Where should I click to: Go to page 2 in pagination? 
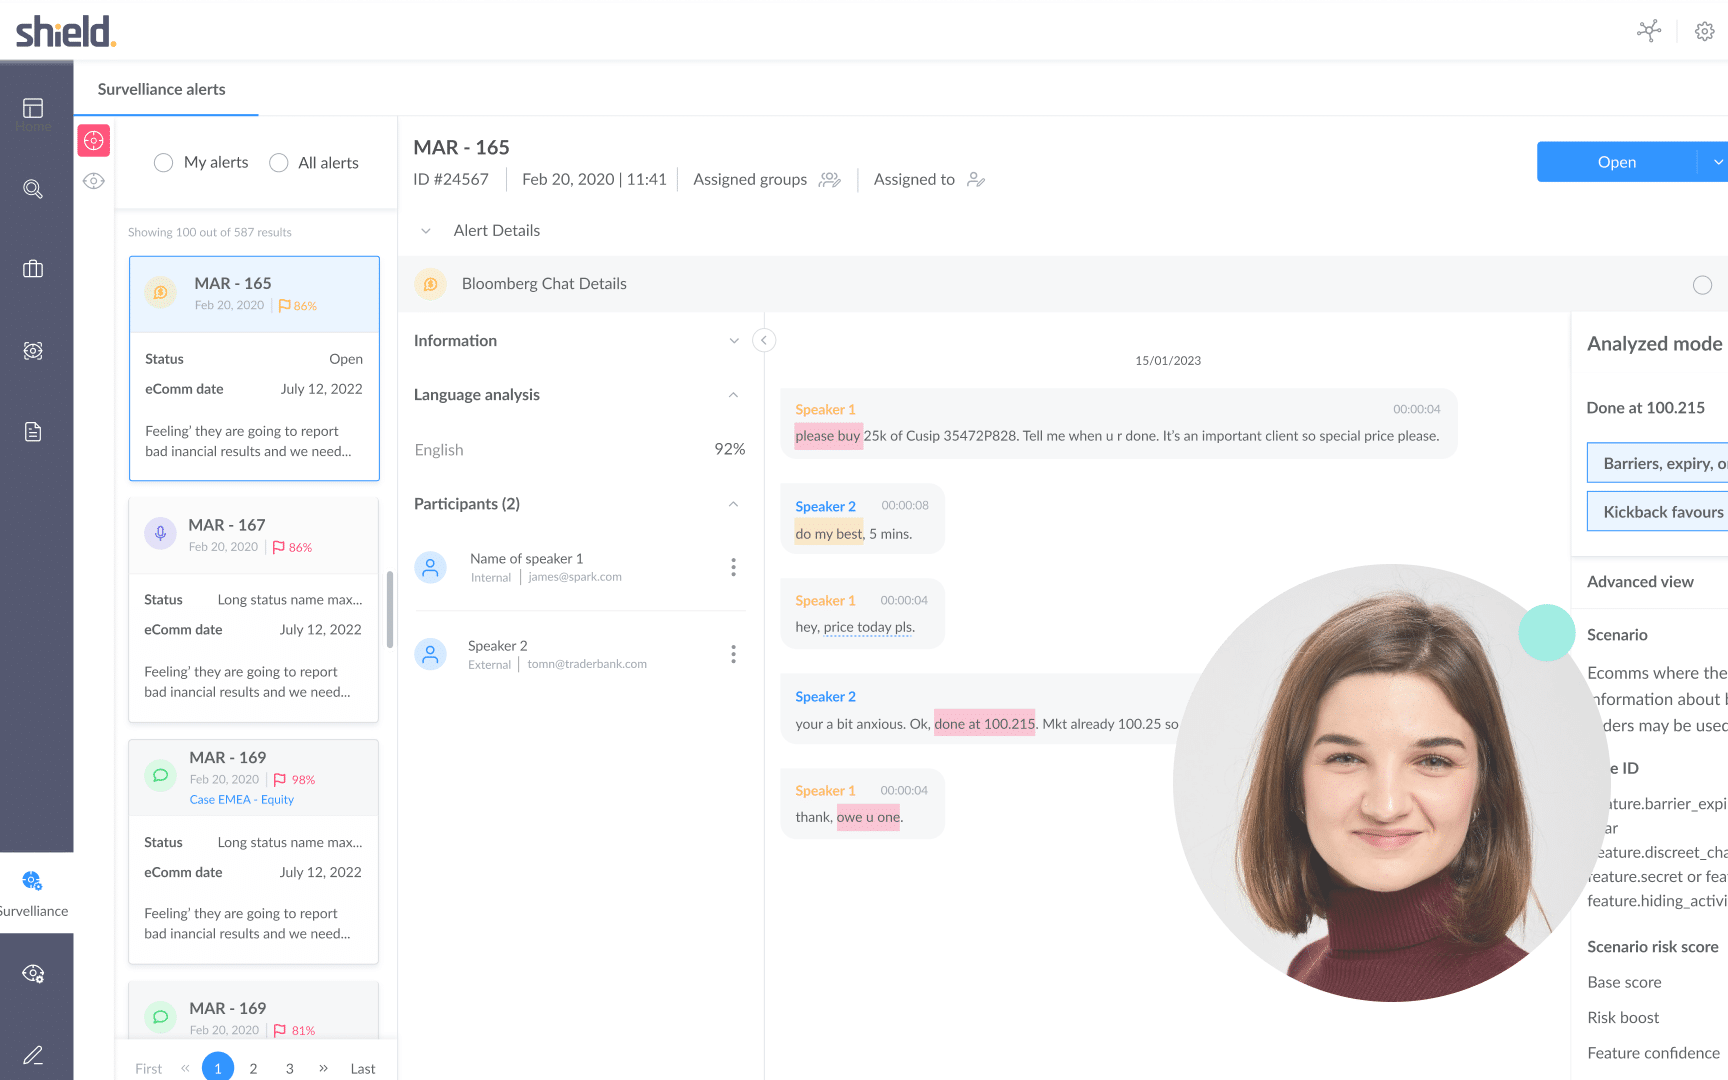(x=254, y=1068)
